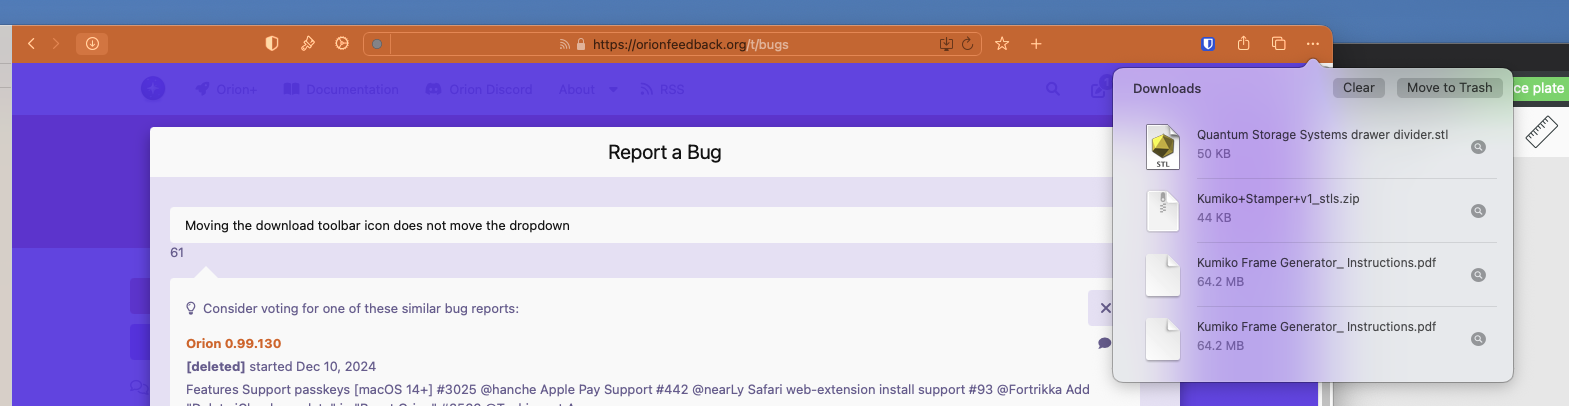Toggle the Downloads toolbar button
Image resolution: width=1569 pixels, height=406 pixels.
point(92,44)
